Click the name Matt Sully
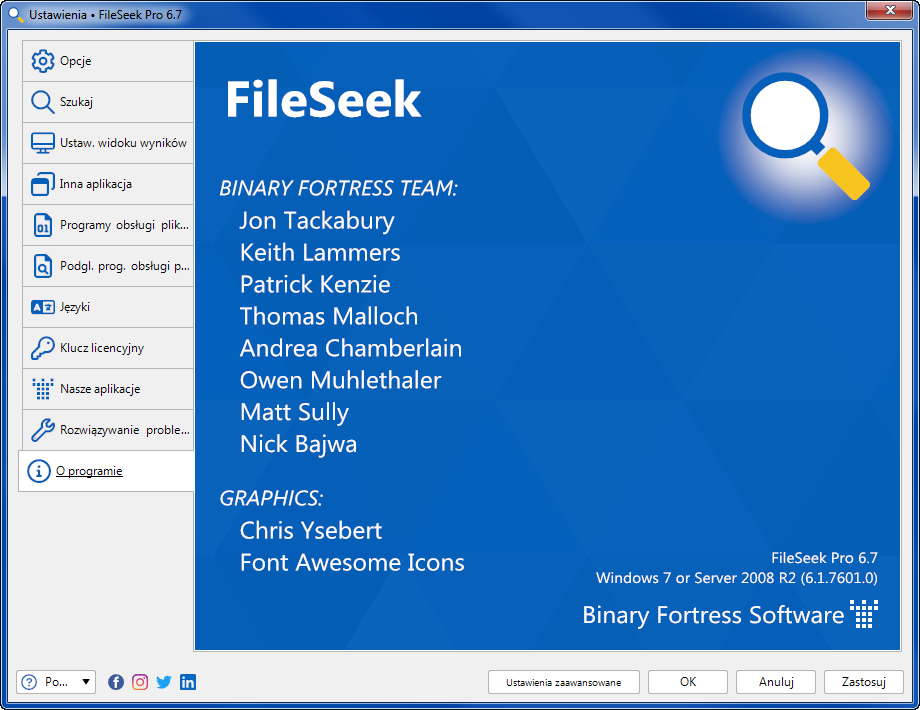This screenshot has height=710, width=920. [295, 413]
